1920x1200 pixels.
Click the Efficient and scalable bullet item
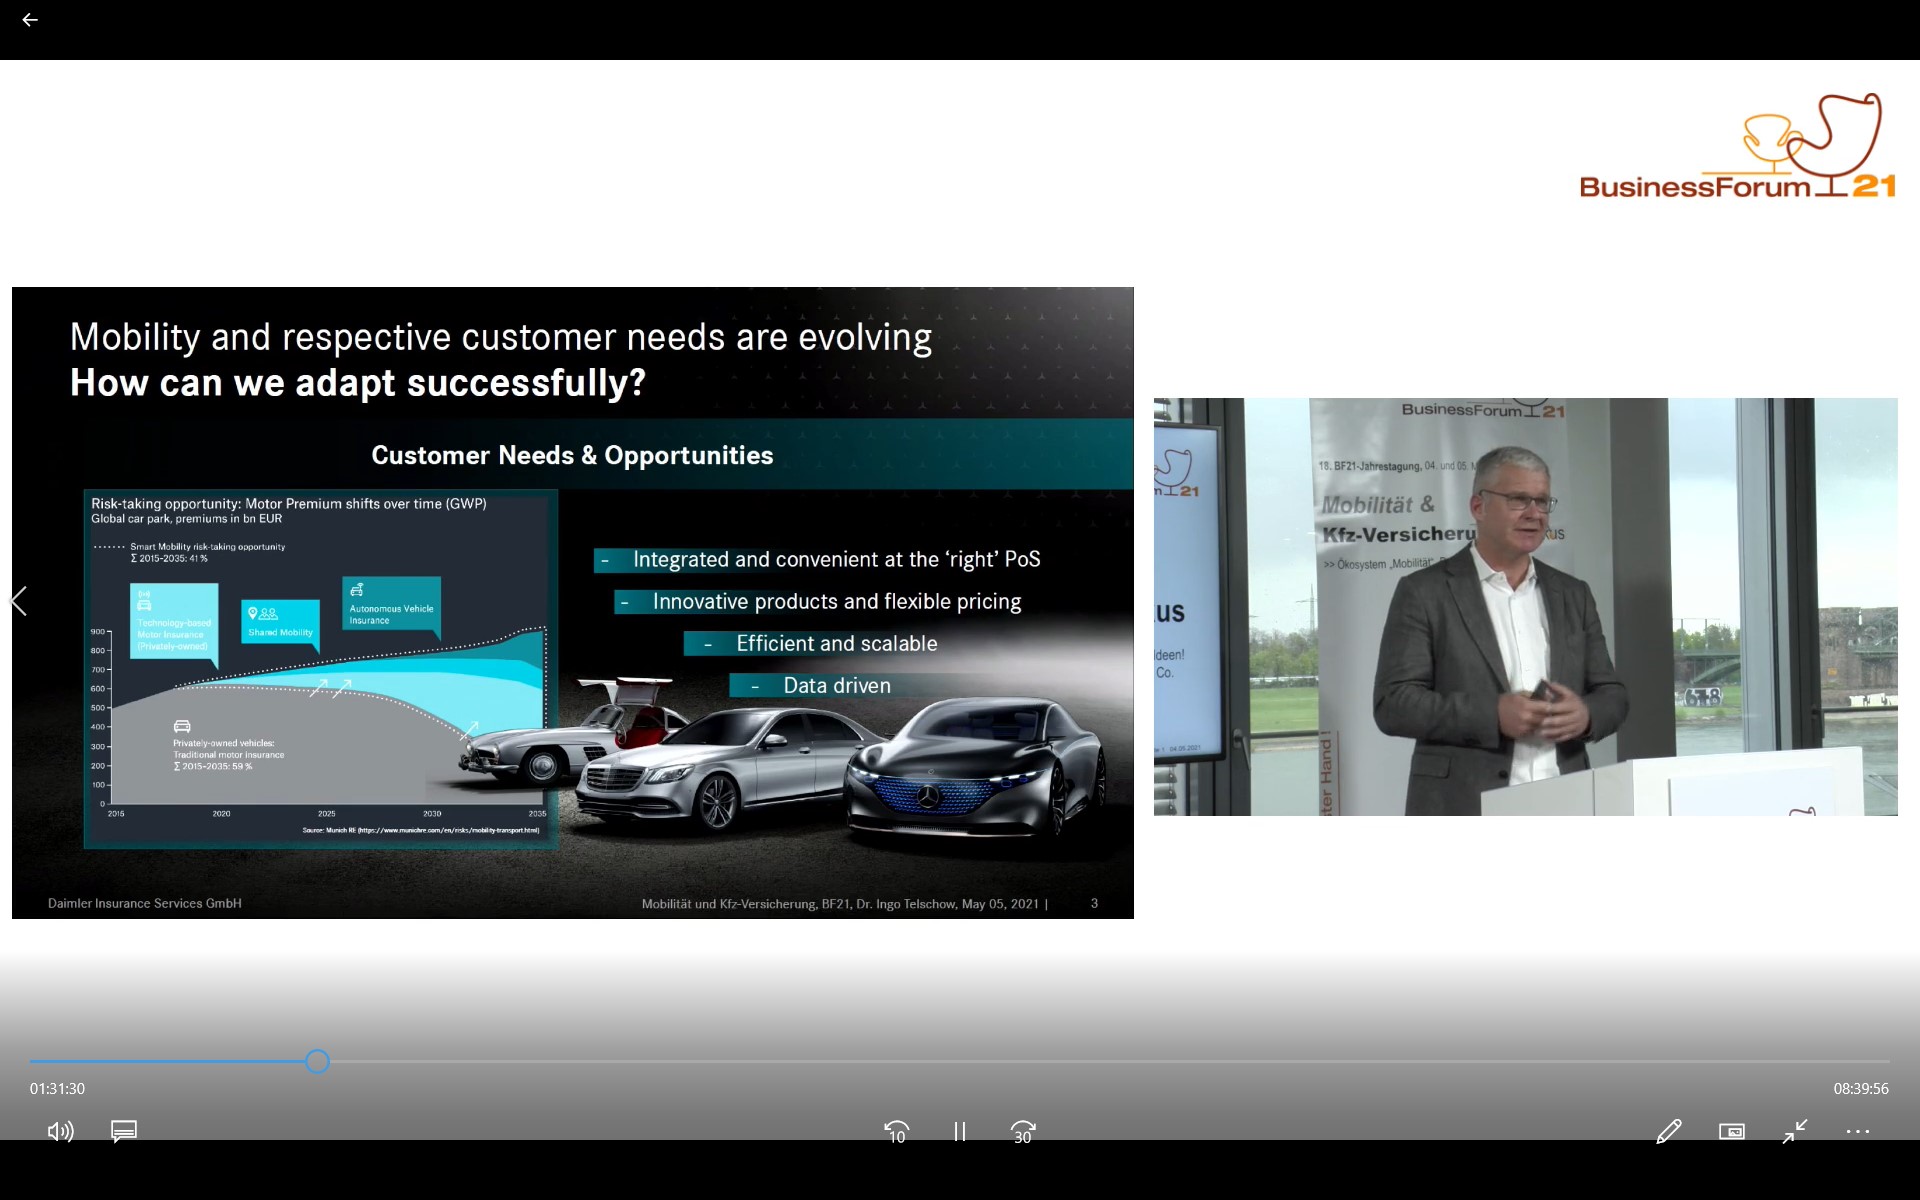[x=836, y=644]
